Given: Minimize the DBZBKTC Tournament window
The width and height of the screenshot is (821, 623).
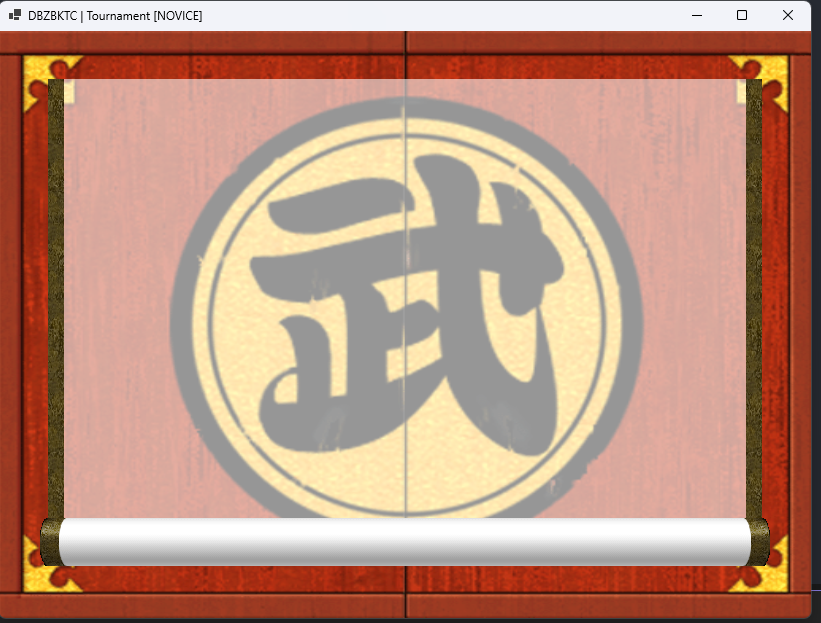Looking at the screenshot, I should pos(696,15).
